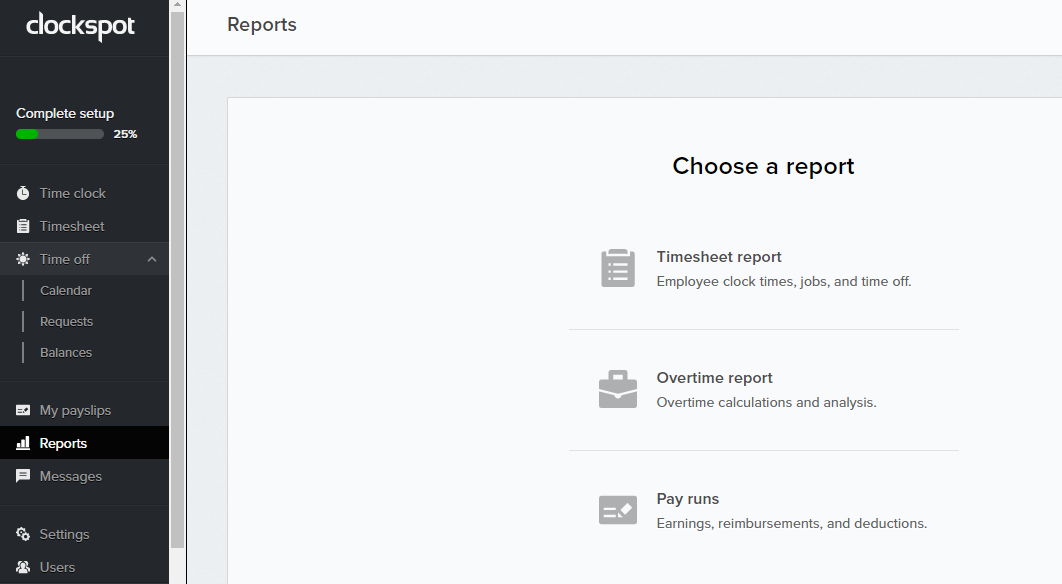
Task: Click the Messages speech bubble icon
Action: click(x=23, y=476)
